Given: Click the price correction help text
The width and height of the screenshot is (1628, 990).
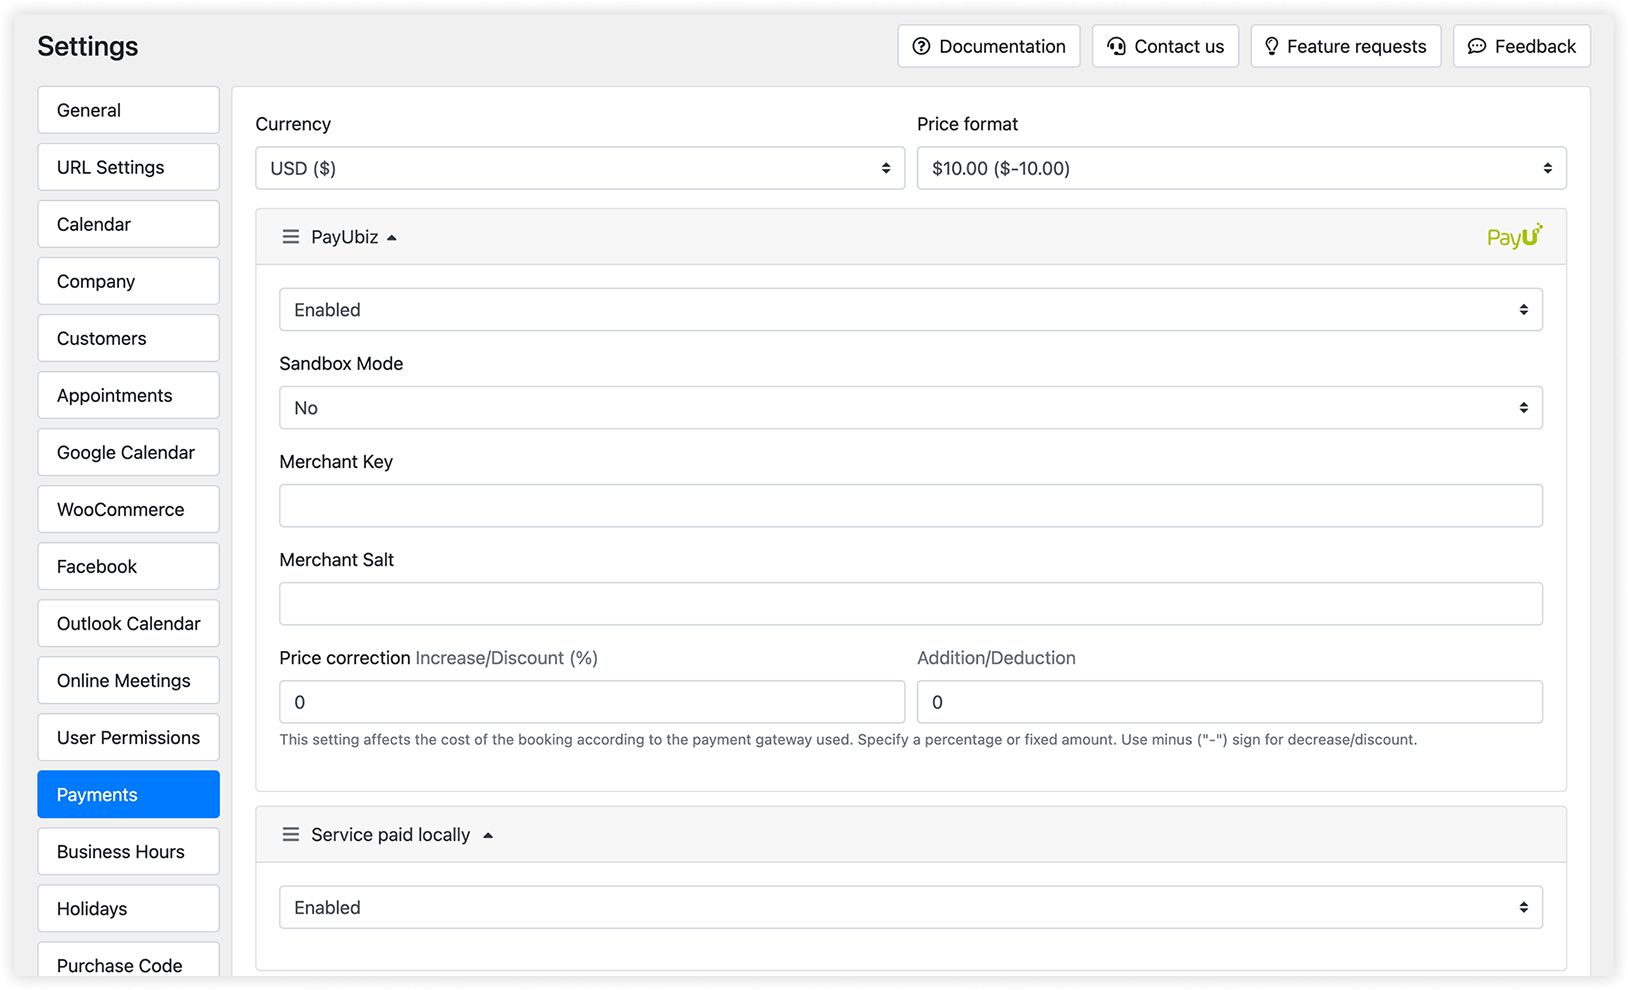Looking at the screenshot, I should [848, 740].
